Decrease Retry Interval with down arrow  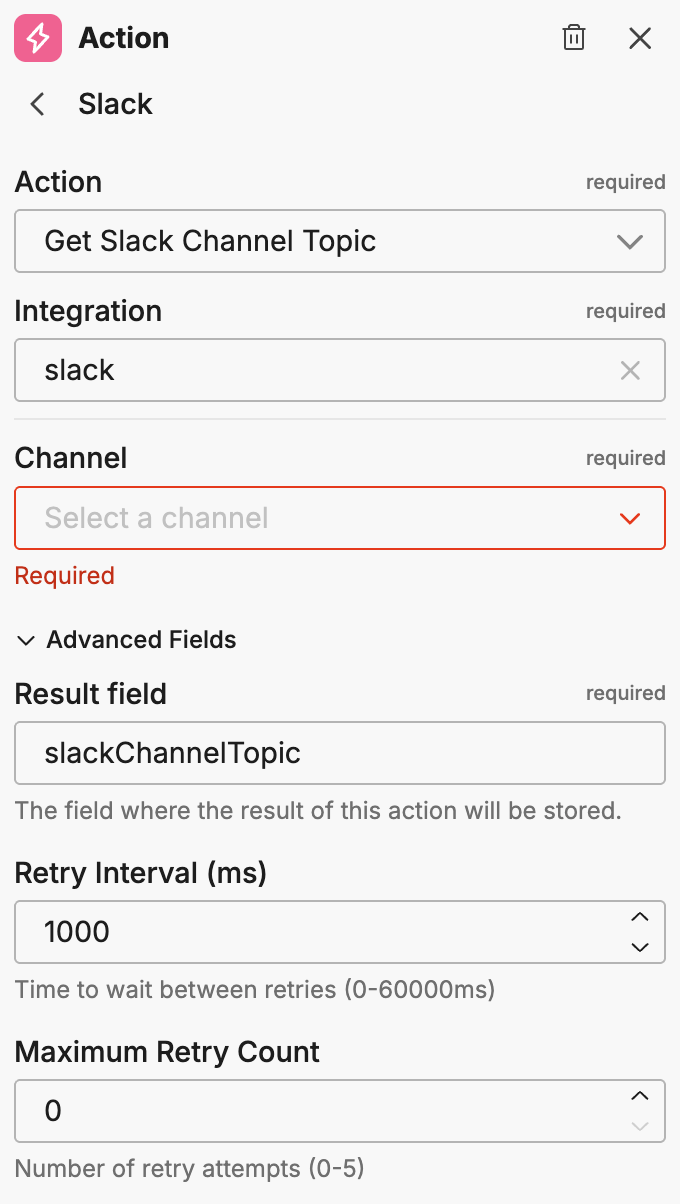point(640,946)
